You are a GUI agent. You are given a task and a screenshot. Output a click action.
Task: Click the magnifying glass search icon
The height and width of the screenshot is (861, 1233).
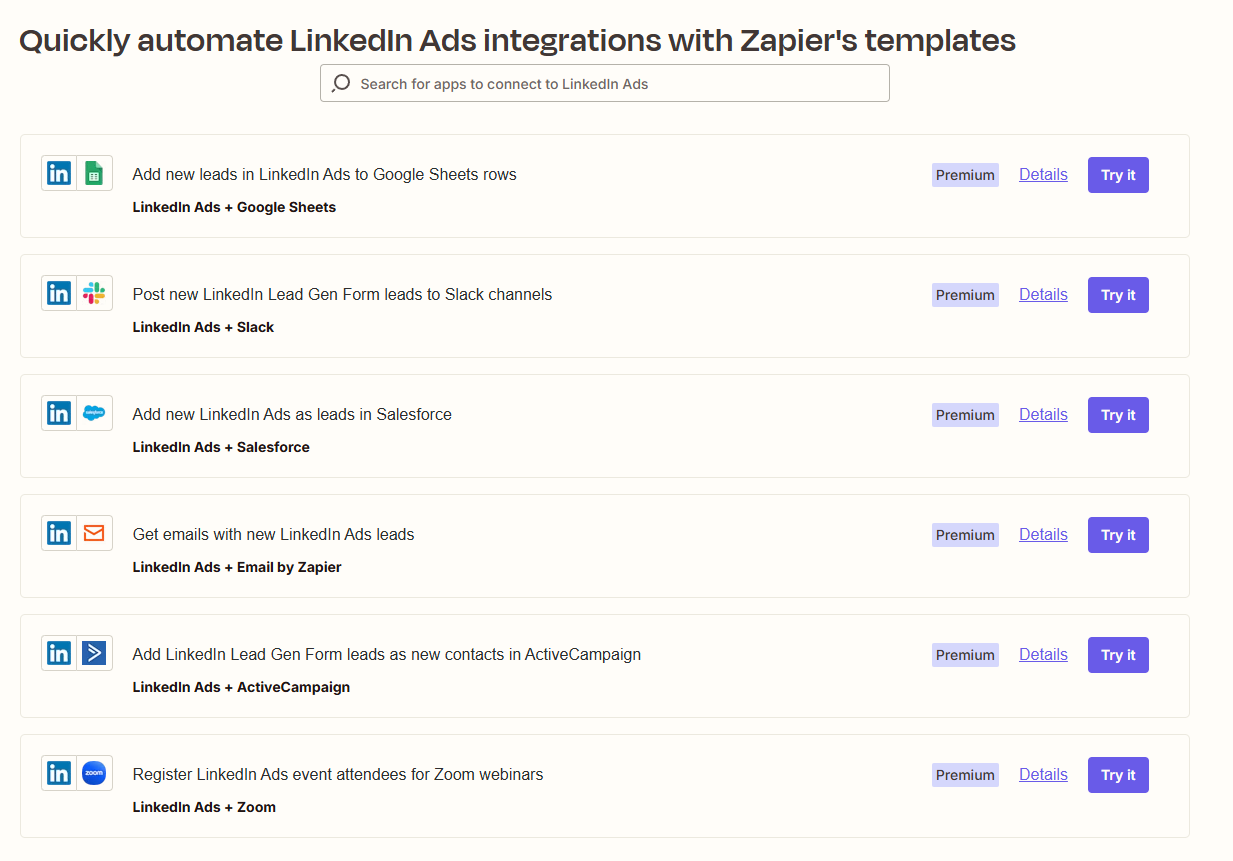pyautogui.click(x=341, y=83)
